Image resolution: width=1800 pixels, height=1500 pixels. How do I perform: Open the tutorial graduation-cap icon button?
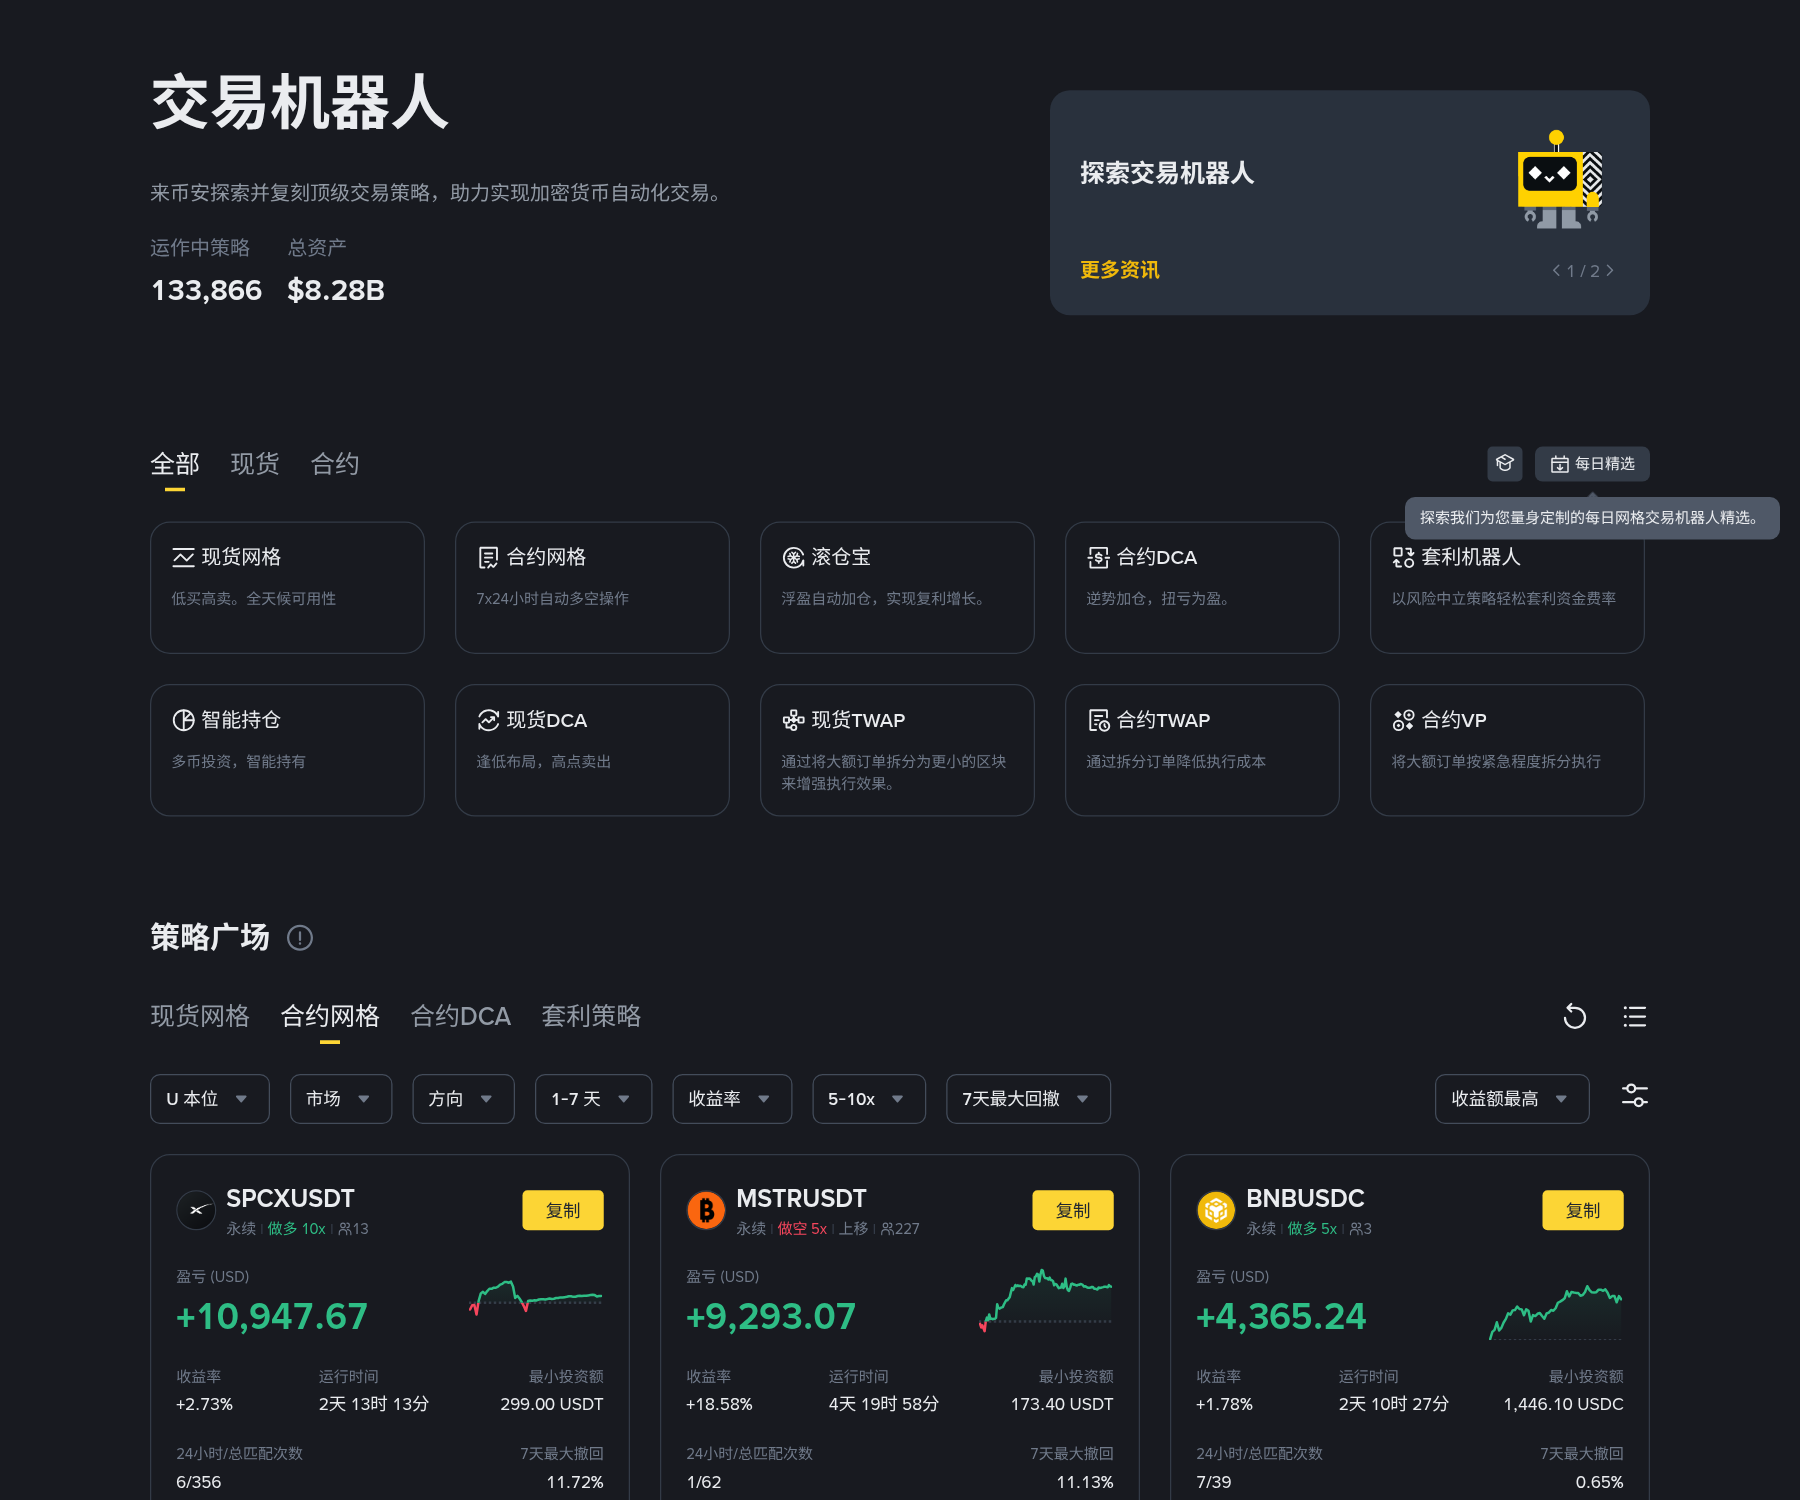pyautogui.click(x=1504, y=464)
